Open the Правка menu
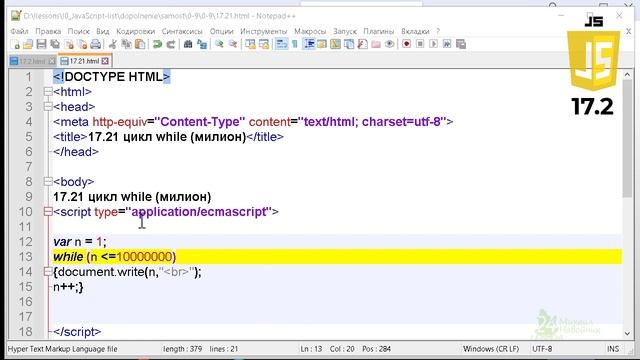The height and width of the screenshot is (360, 640). 48,31
